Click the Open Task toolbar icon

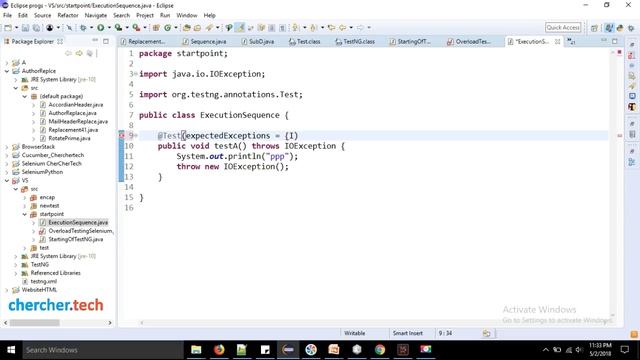197,28
